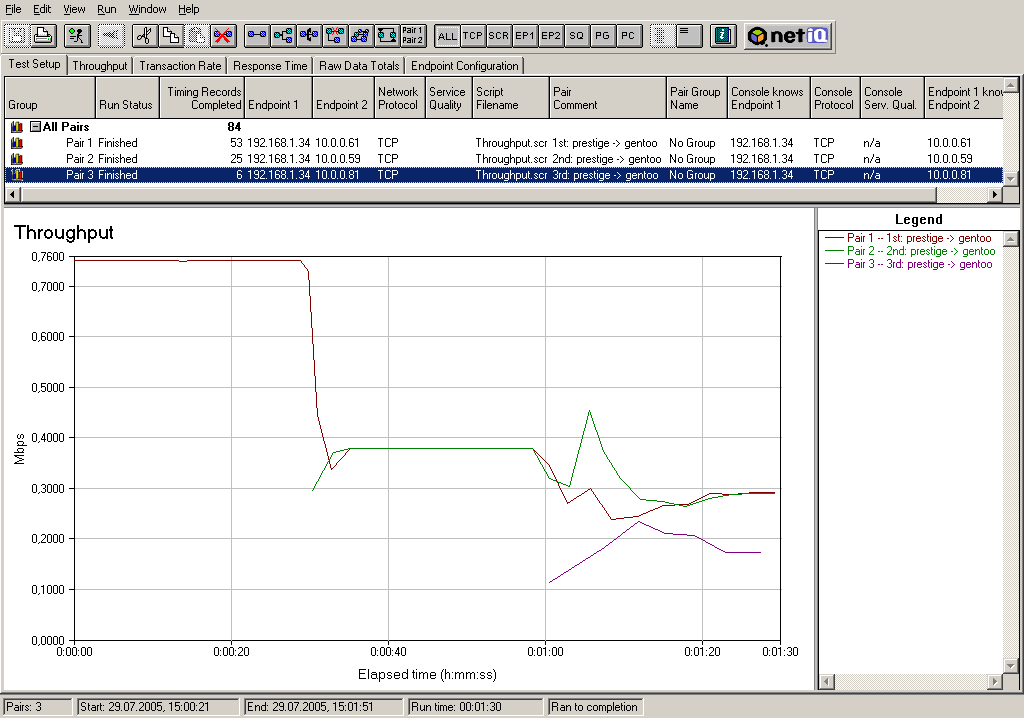The height and width of the screenshot is (718, 1024).
Task: Click the third blue-node pair icon
Action: (x=309, y=35)
